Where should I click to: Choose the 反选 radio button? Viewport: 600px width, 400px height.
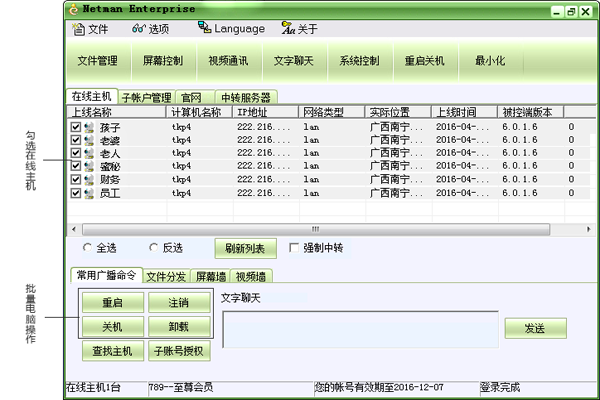pos(153,247)
